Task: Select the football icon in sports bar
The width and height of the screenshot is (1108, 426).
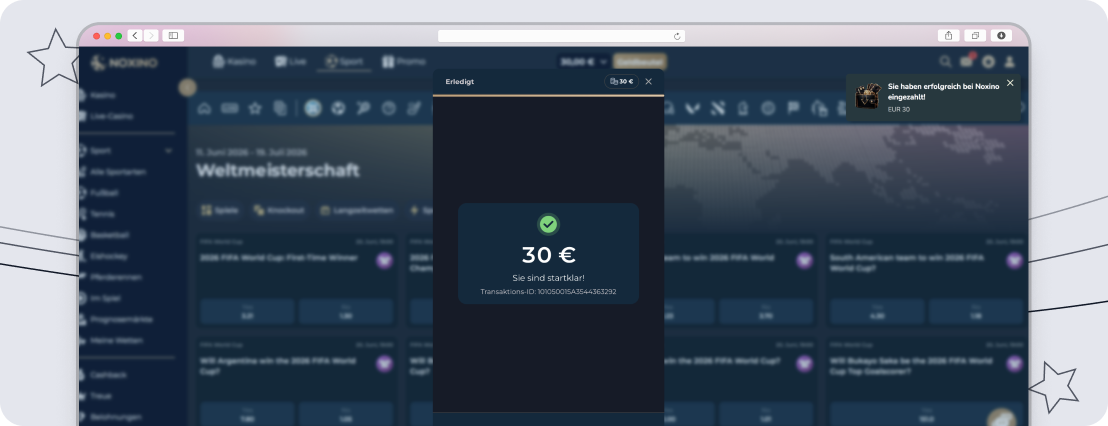Action: tap(338, 108)
